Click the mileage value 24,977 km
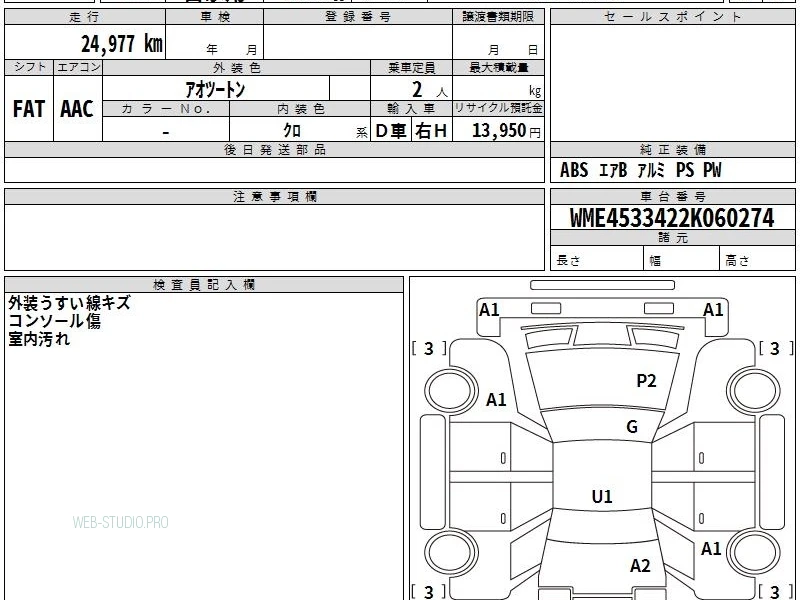The image size is (800, 600). point(122,44)
